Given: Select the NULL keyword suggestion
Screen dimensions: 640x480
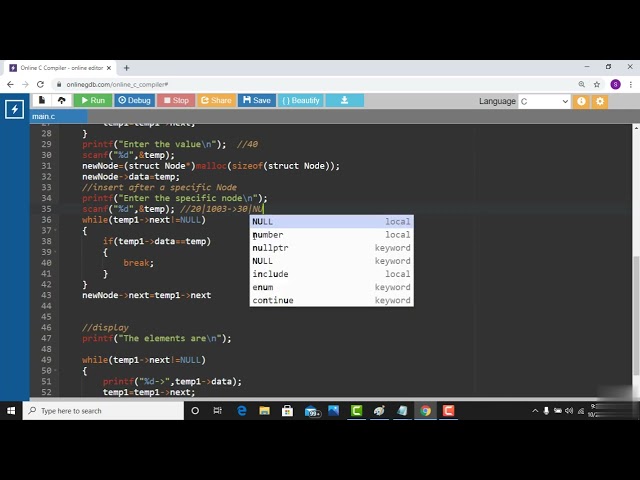Looking at the screenshot, I should click(x=331, y=261).
